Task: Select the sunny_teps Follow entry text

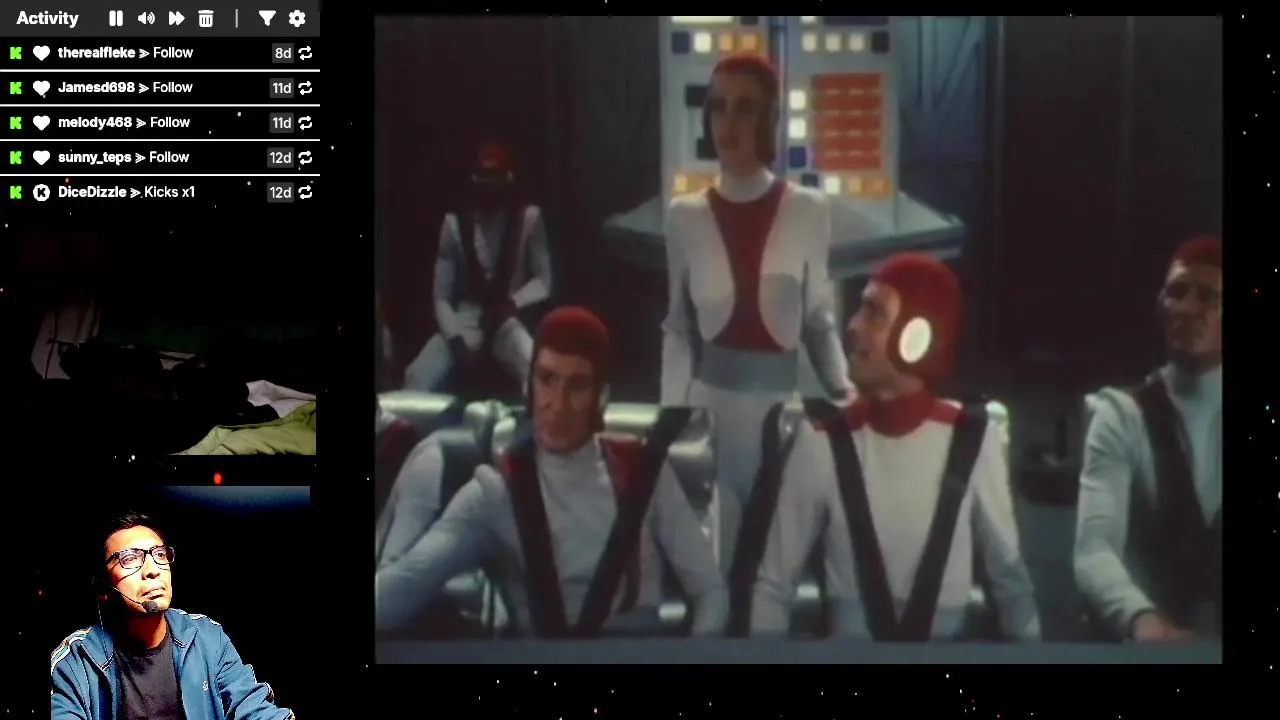Action: [x=123, y=158]
